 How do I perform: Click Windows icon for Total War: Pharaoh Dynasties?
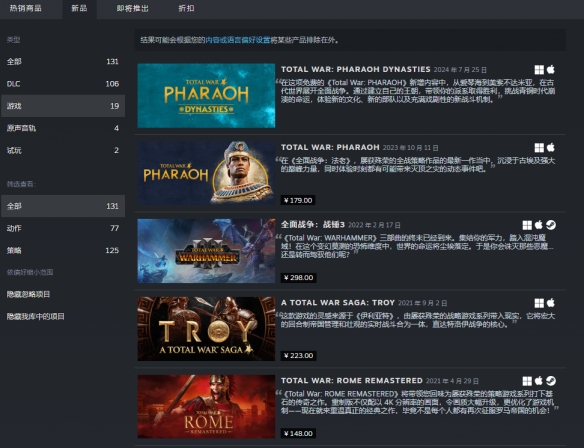coord(539,70)
